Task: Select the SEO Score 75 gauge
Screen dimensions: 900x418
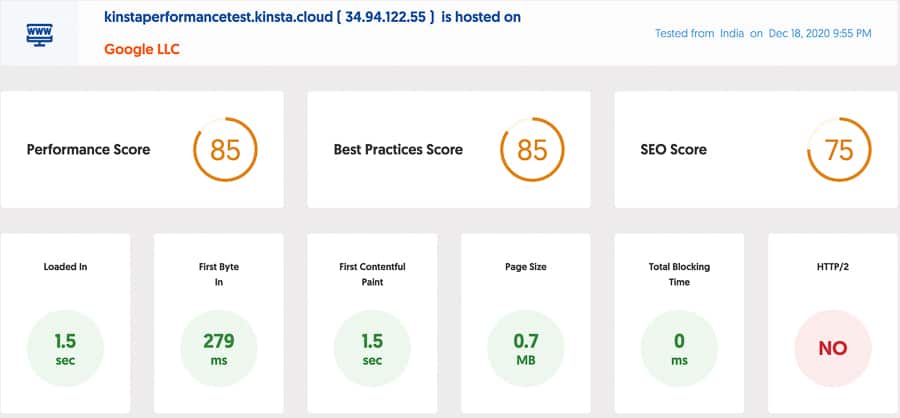Action: click(x=838, y=150)
